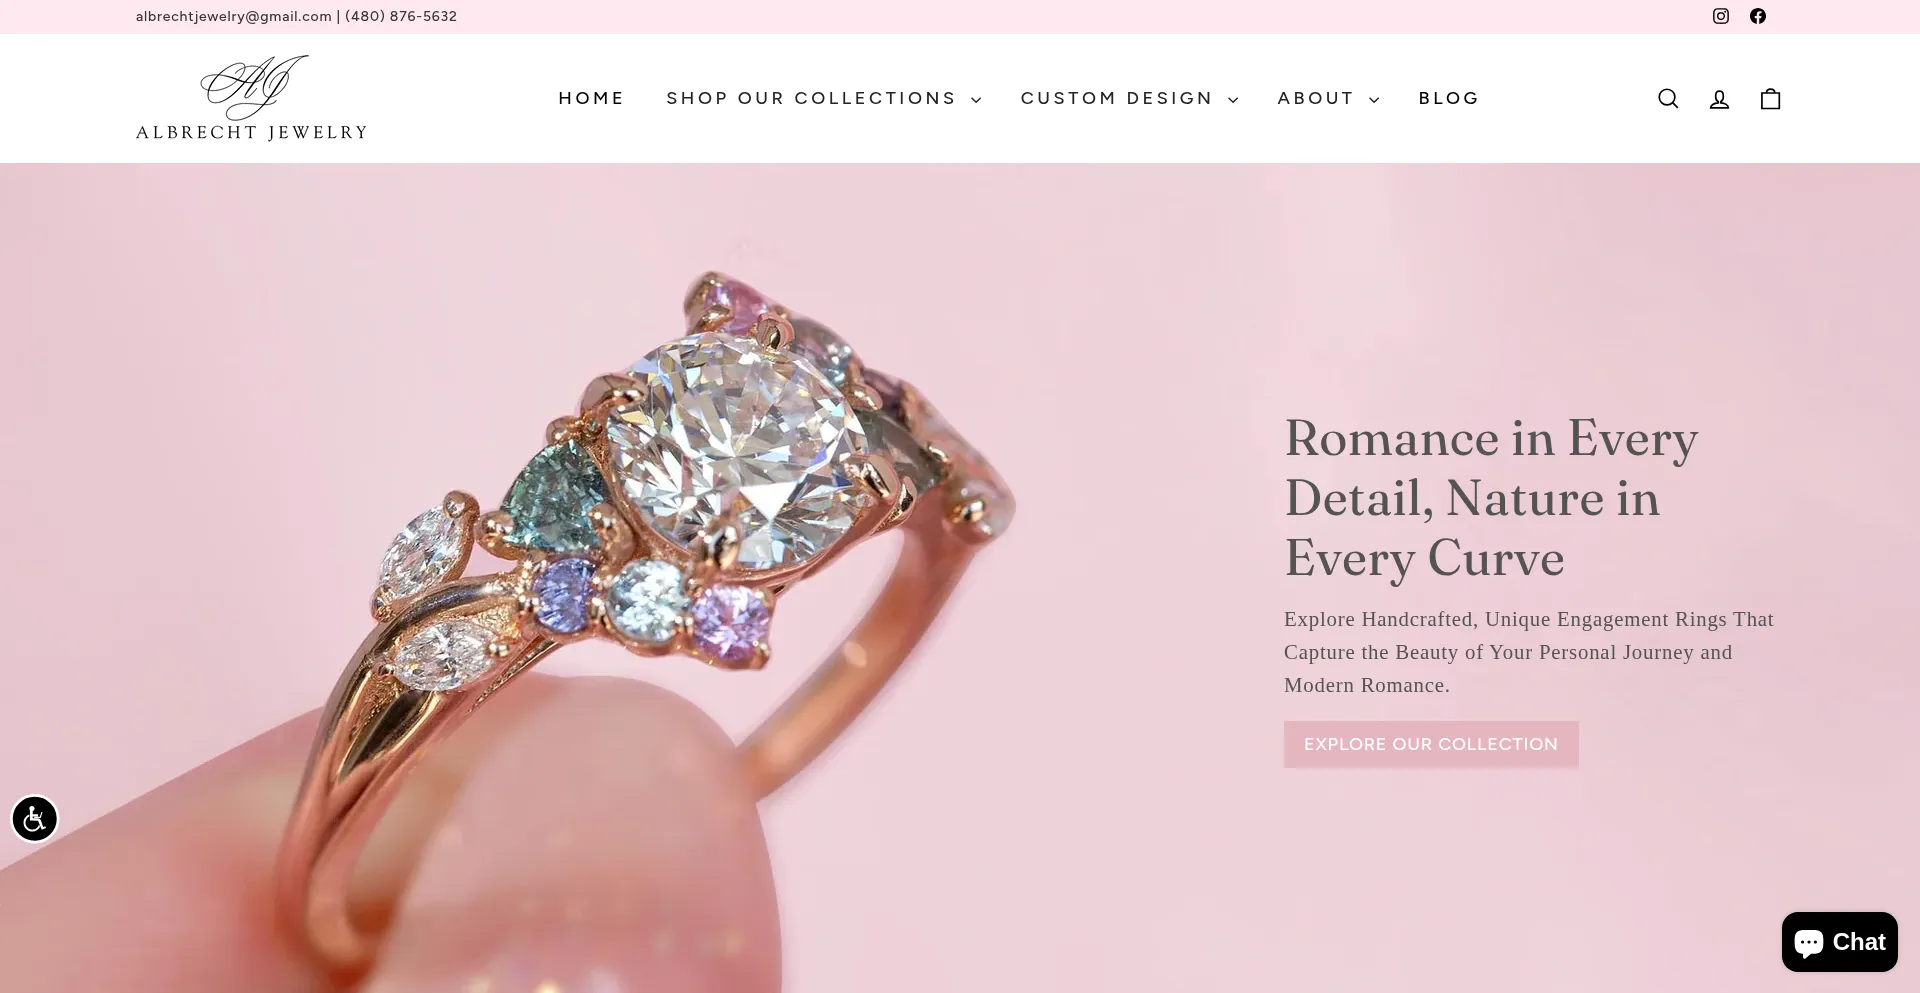Expand the About dropdown arrow
The width and height of the screenshot is (1920, 993).
pos(1374,100)
